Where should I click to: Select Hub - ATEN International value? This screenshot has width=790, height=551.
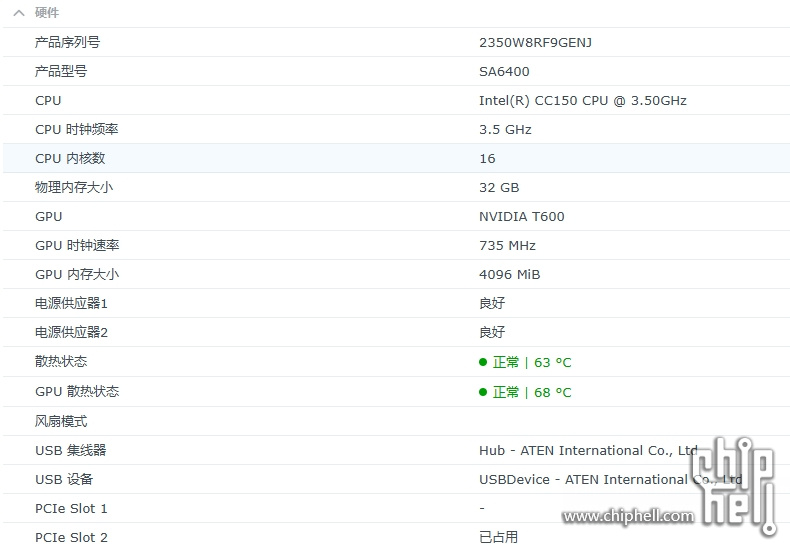click(x=588, y=450)
